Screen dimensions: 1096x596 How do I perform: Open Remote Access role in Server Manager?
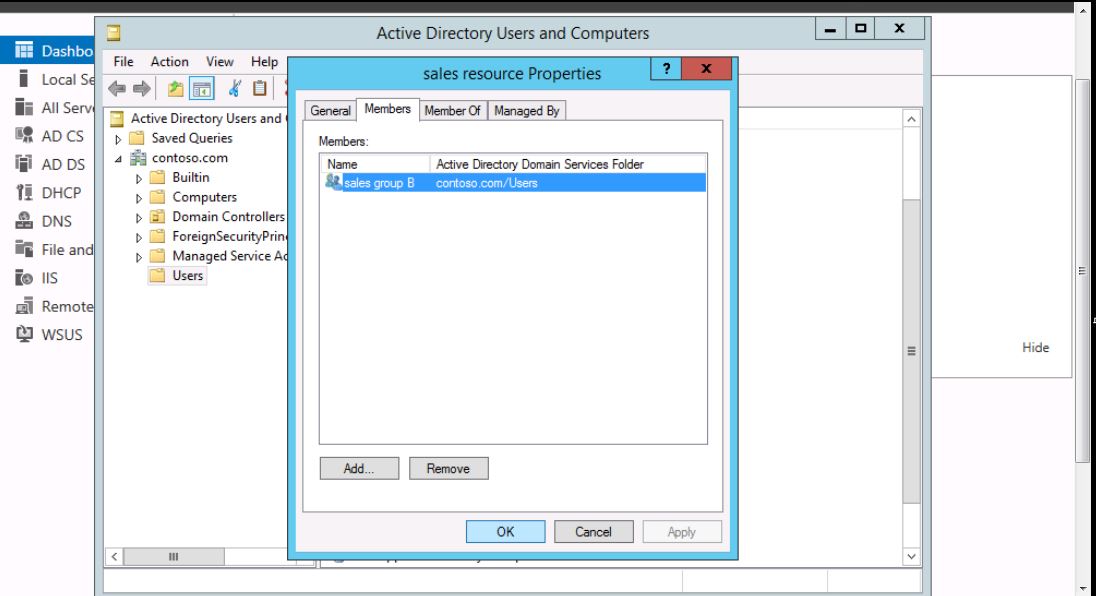point(53,307)
